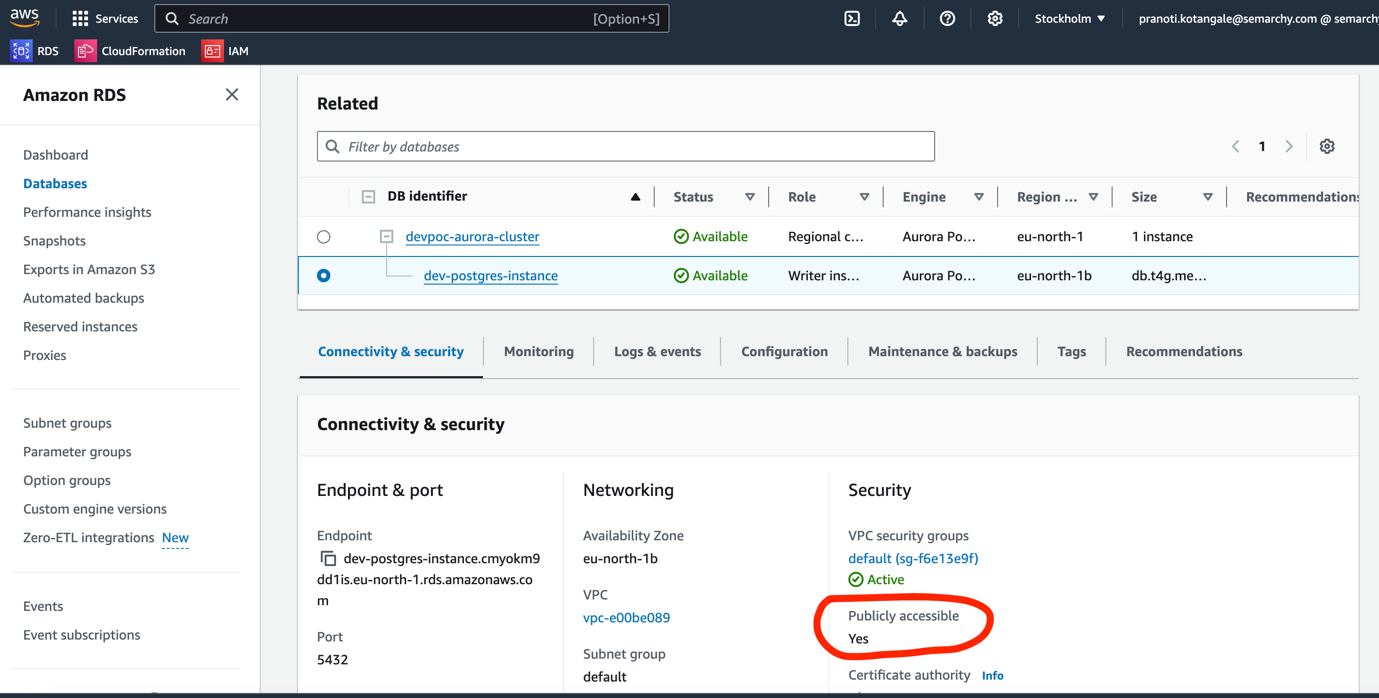Open Proxies in sidebar
Image resolution: width=1379 pixels, height=698 pixels.
click(x=45, y=355)
